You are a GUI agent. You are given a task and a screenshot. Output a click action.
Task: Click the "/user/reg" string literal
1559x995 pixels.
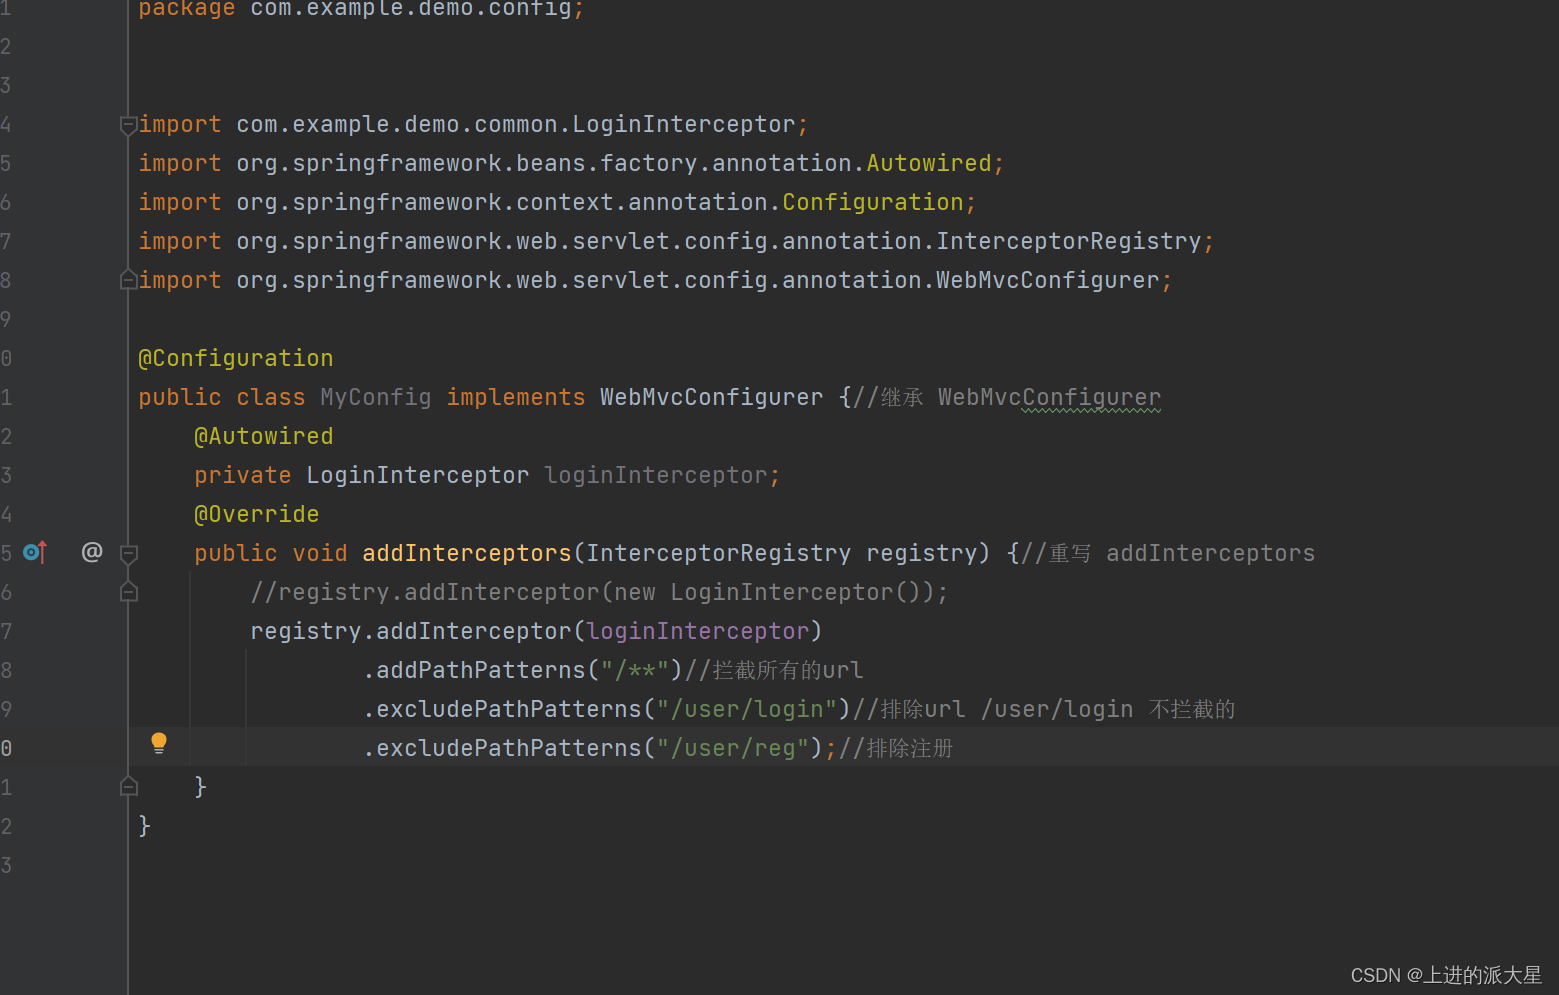(733, 748)
